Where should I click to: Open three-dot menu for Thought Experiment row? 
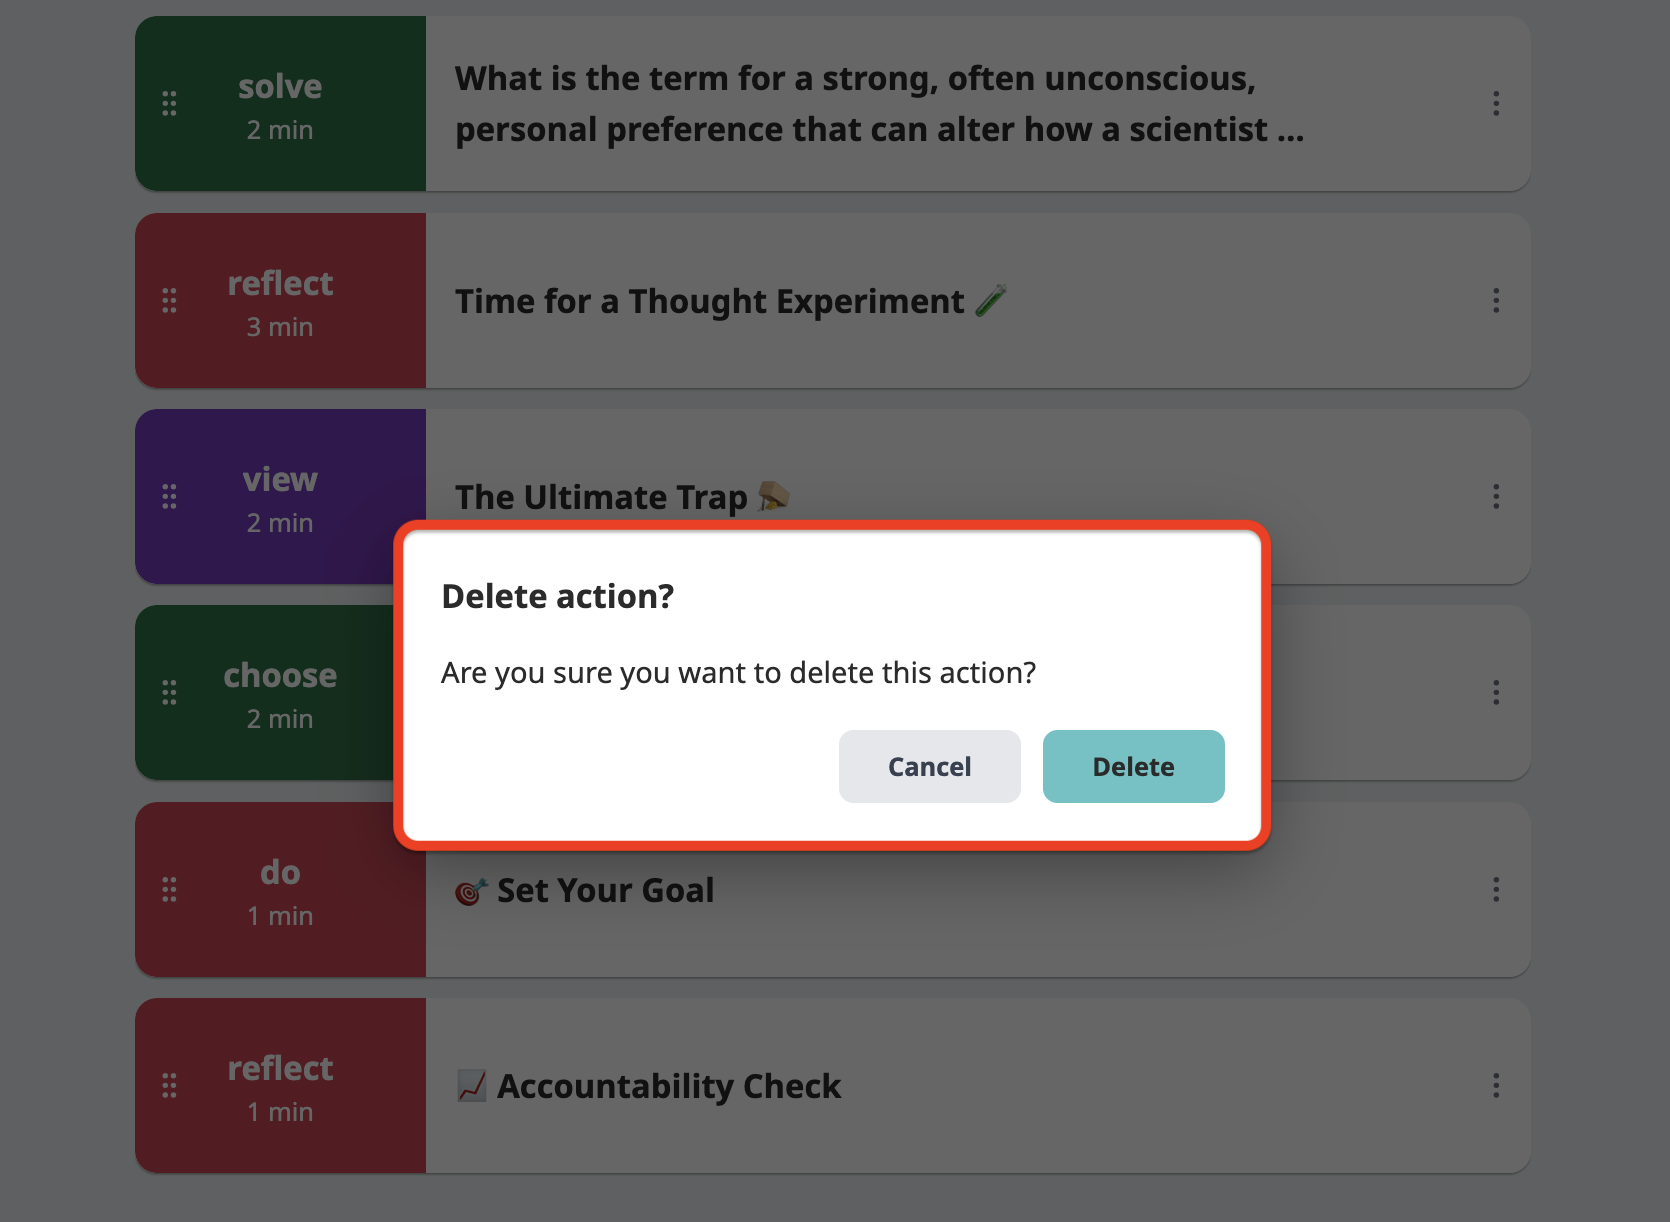tap(1496, 301)
